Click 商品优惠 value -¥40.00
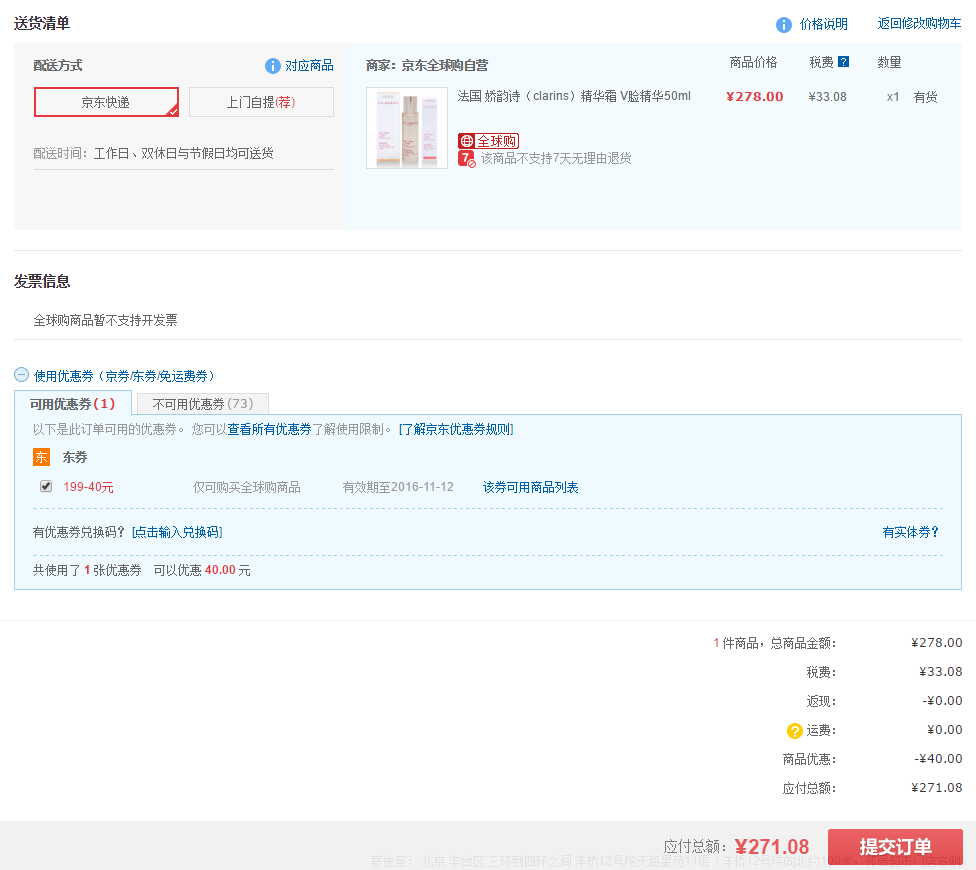Viewport: 976px width, 870px height. (x=938, y=759)
